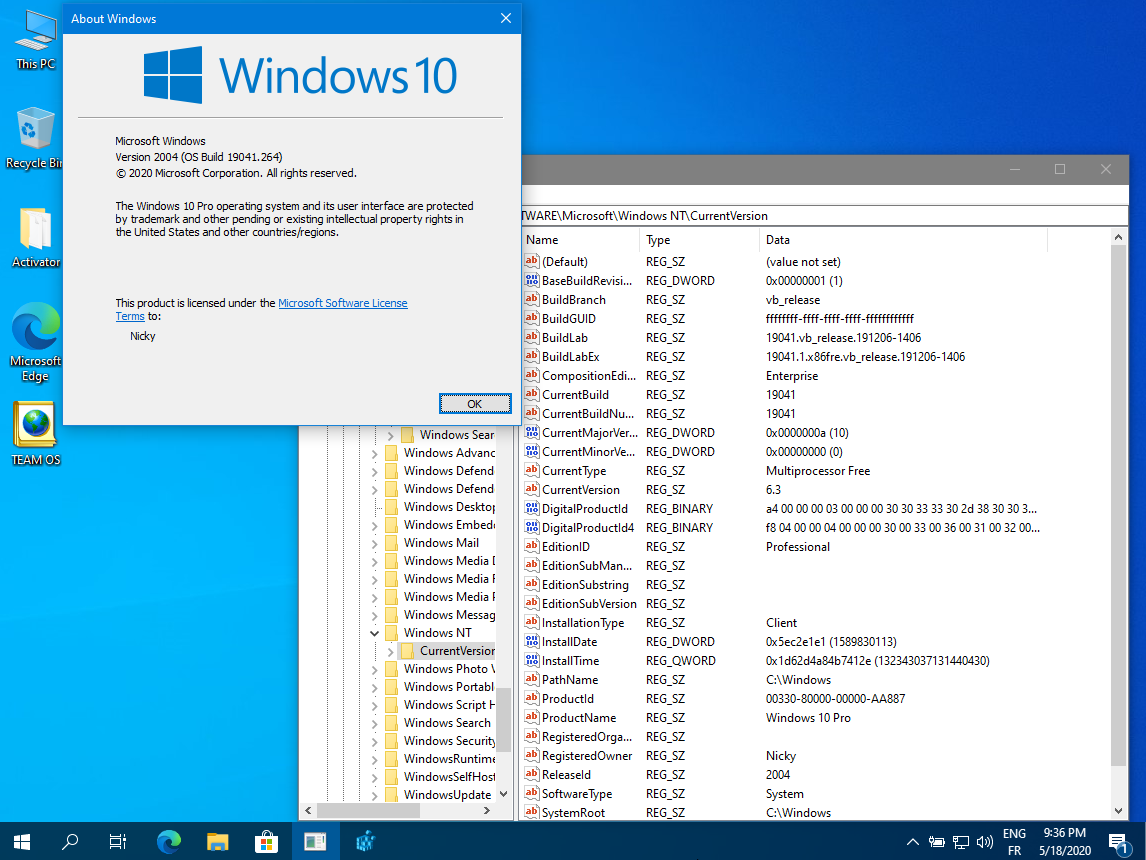The height and width of the screenshot is (860, 1146).
Task: Open the Action Center notification icon
Action: point(1118,843)
